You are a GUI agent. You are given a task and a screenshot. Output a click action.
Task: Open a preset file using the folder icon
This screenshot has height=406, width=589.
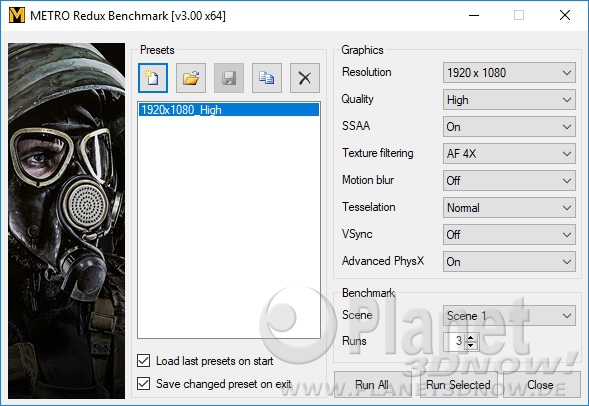click(191, 78)
